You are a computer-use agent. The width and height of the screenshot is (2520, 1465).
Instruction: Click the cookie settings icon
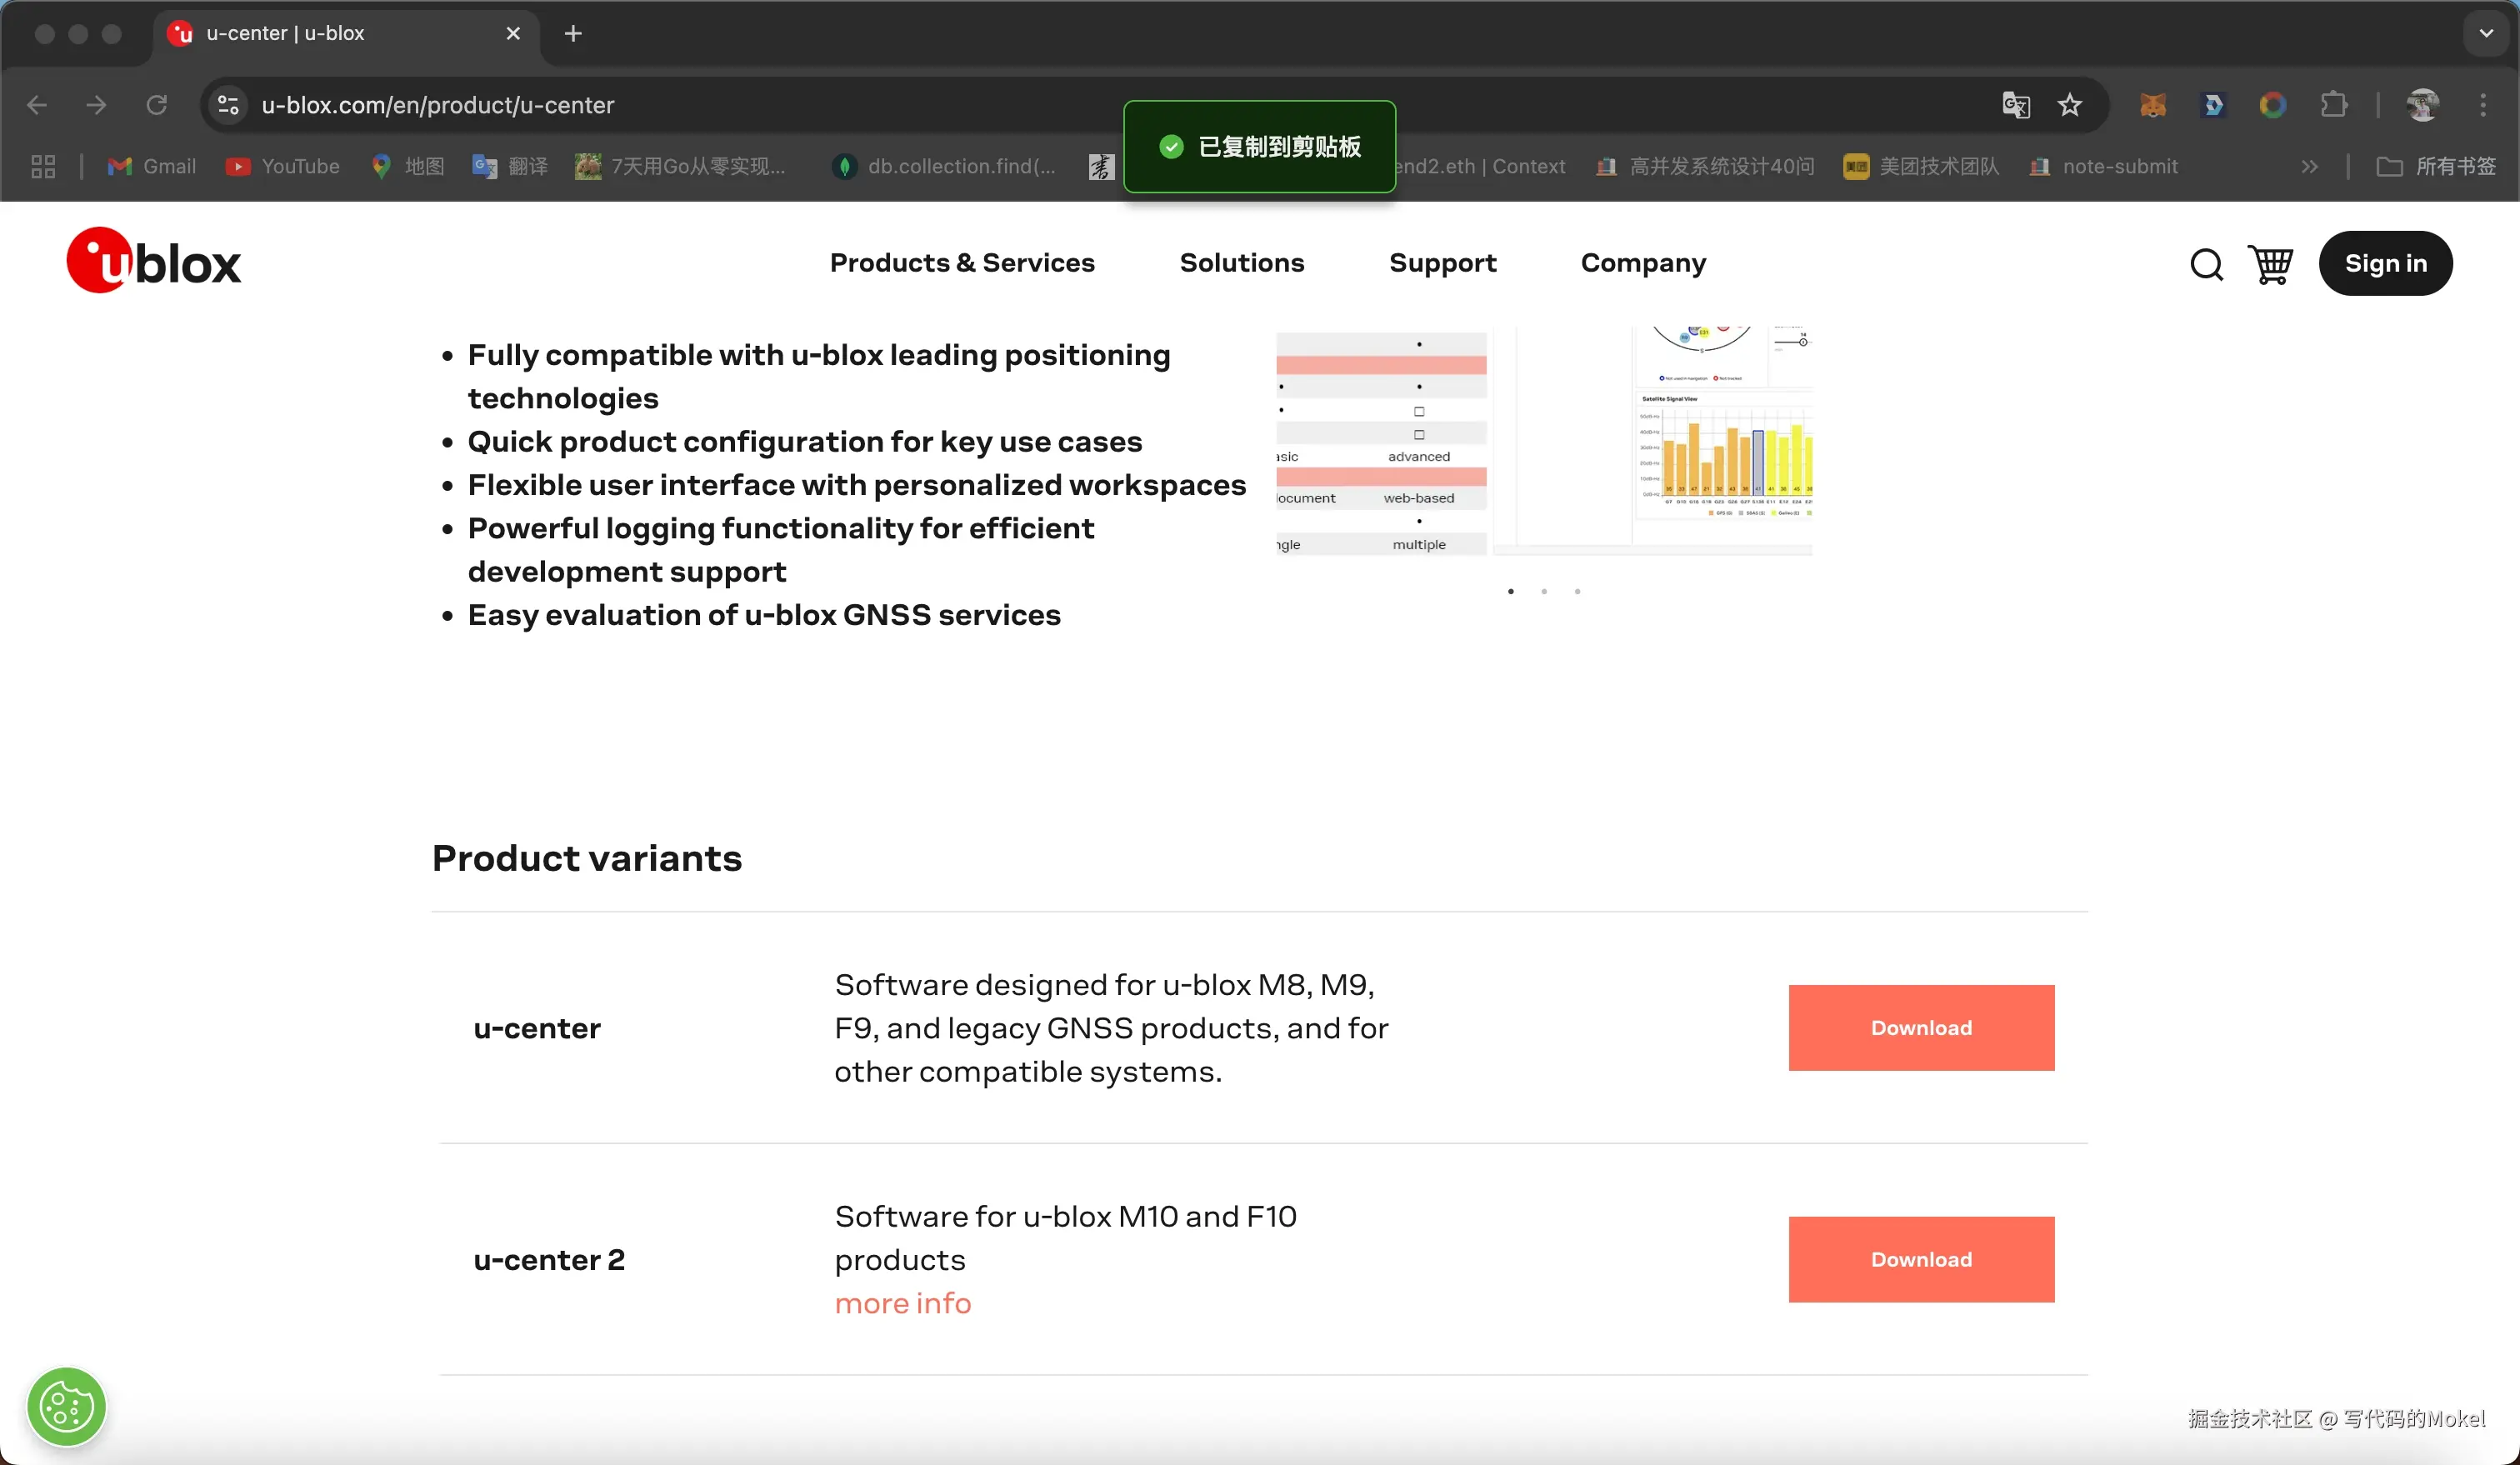(66, 1406)
